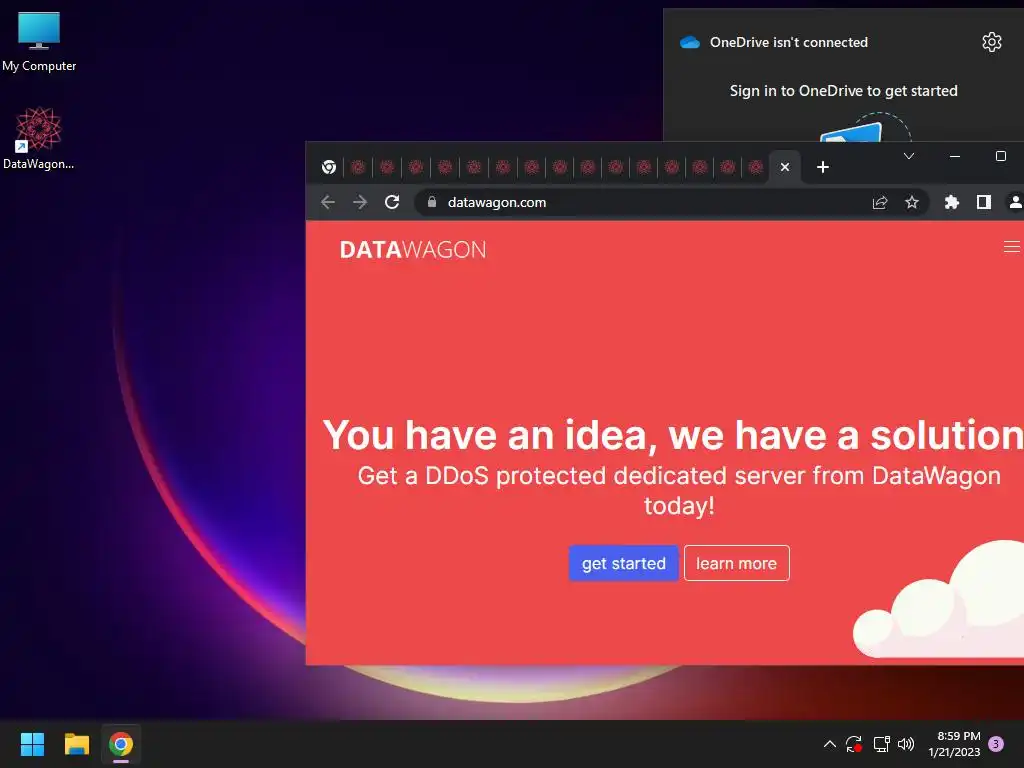Maximize the Chrome window
1024x768 pixels.
coord(1000,156)
